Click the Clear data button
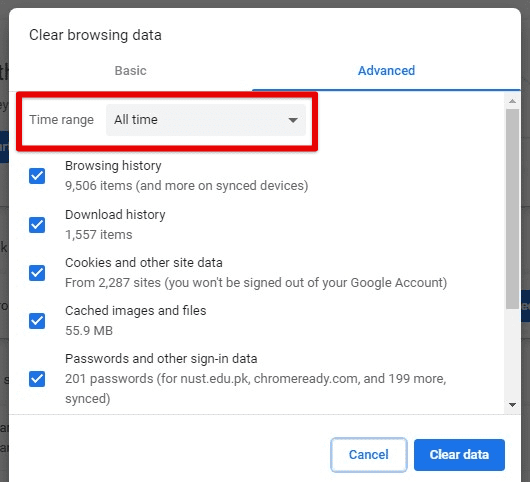This screenshot has width=530, height=482. coord(459,455)
